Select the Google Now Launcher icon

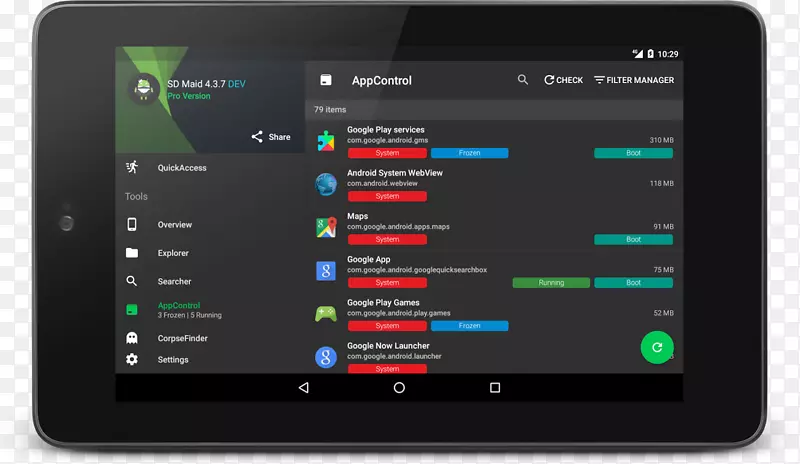tap(326, 357)
